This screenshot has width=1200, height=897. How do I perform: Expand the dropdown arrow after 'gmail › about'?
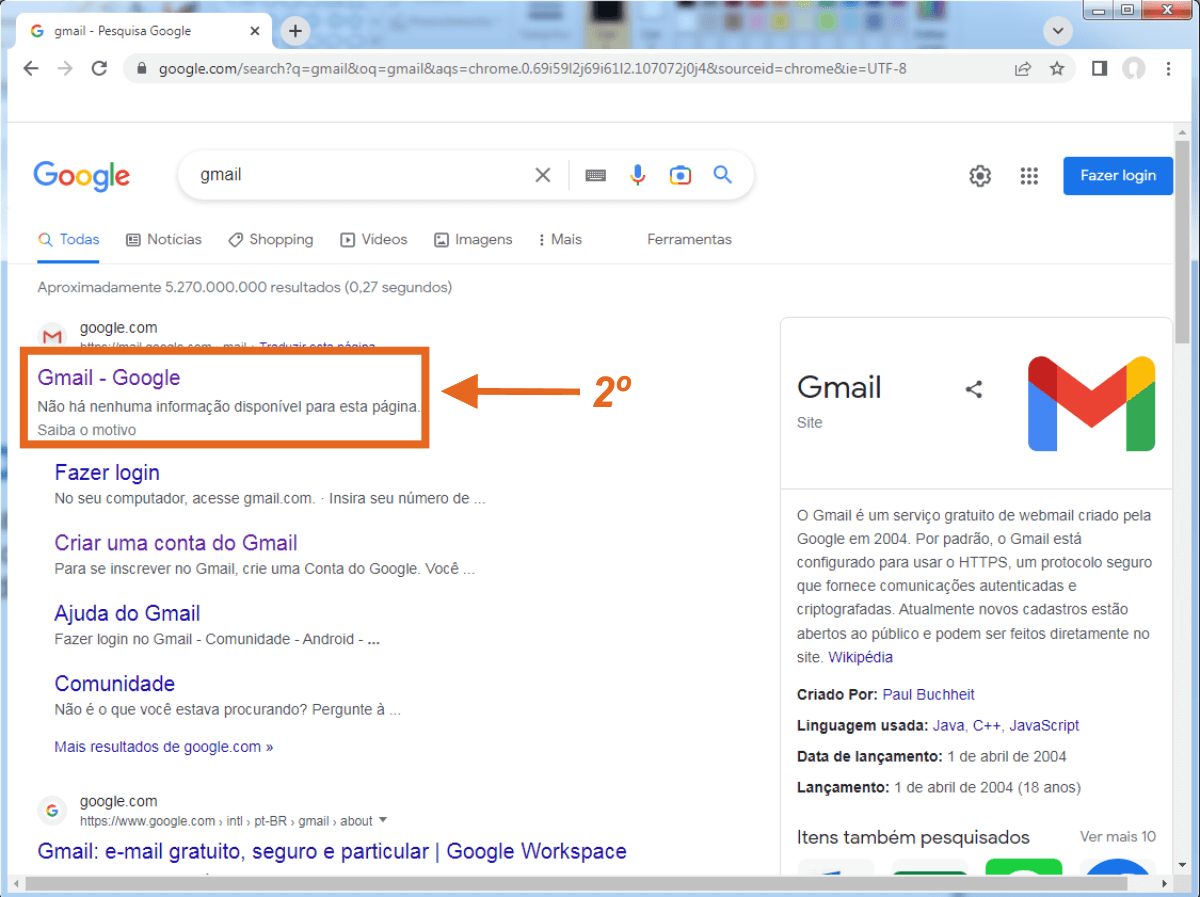coord(382,821)
